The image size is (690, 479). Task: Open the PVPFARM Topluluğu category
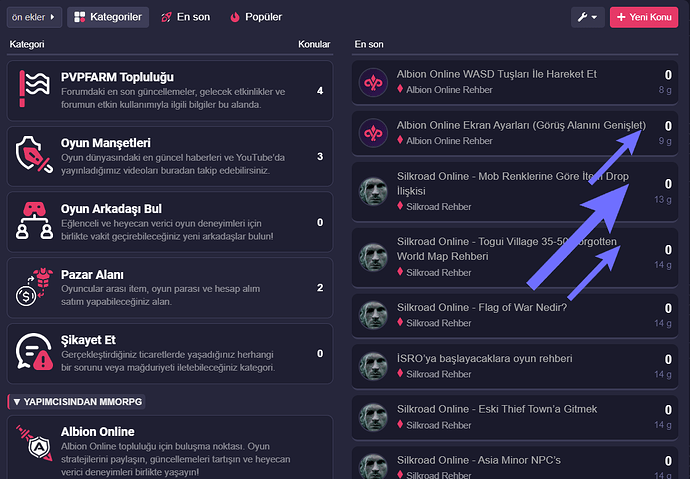point(117,77)
